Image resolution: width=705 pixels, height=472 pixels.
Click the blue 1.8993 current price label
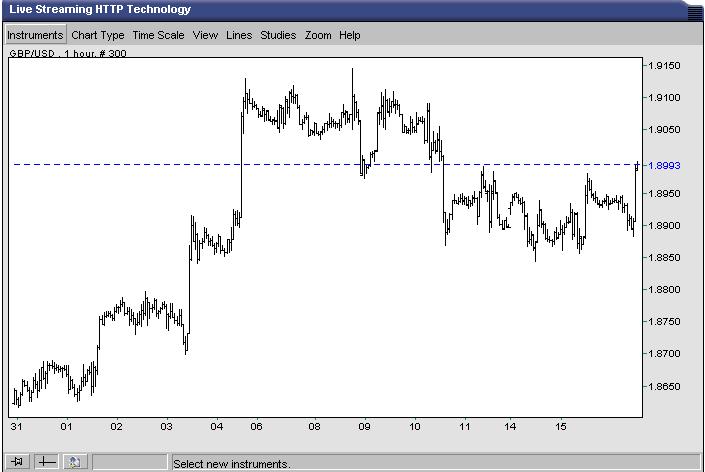[x=665, y=166]
